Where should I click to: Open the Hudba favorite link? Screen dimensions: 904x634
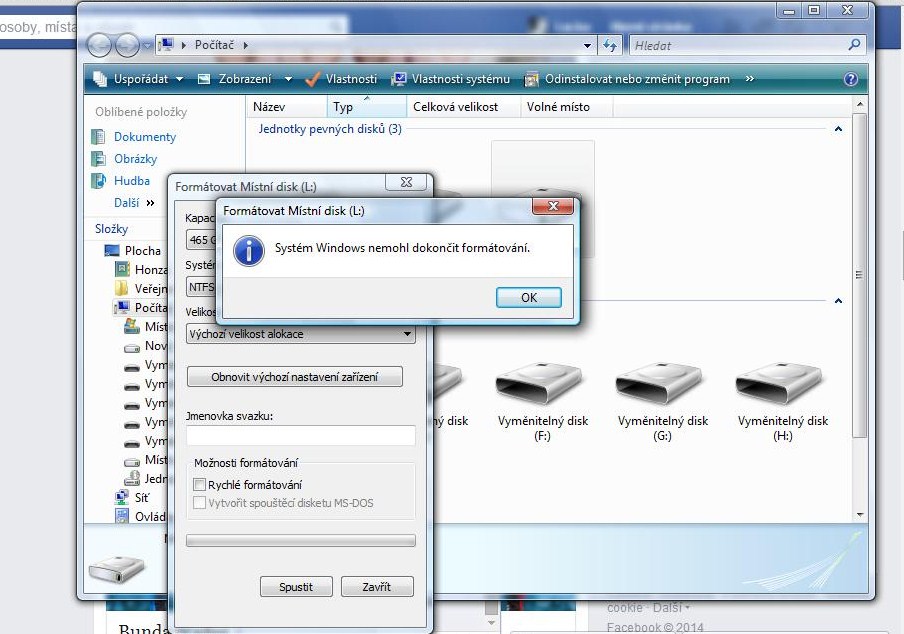131,181
